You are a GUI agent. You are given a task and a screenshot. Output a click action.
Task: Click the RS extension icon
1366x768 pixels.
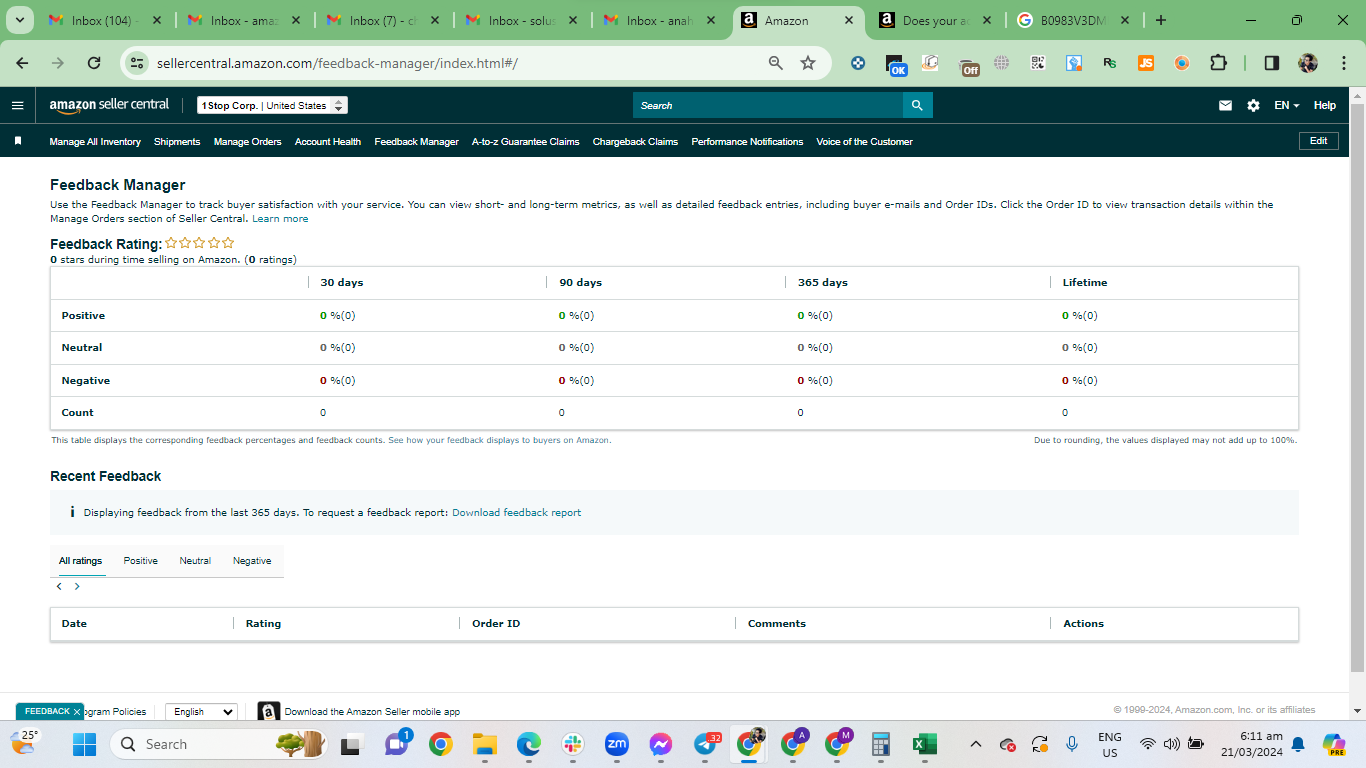(1110, 63)
